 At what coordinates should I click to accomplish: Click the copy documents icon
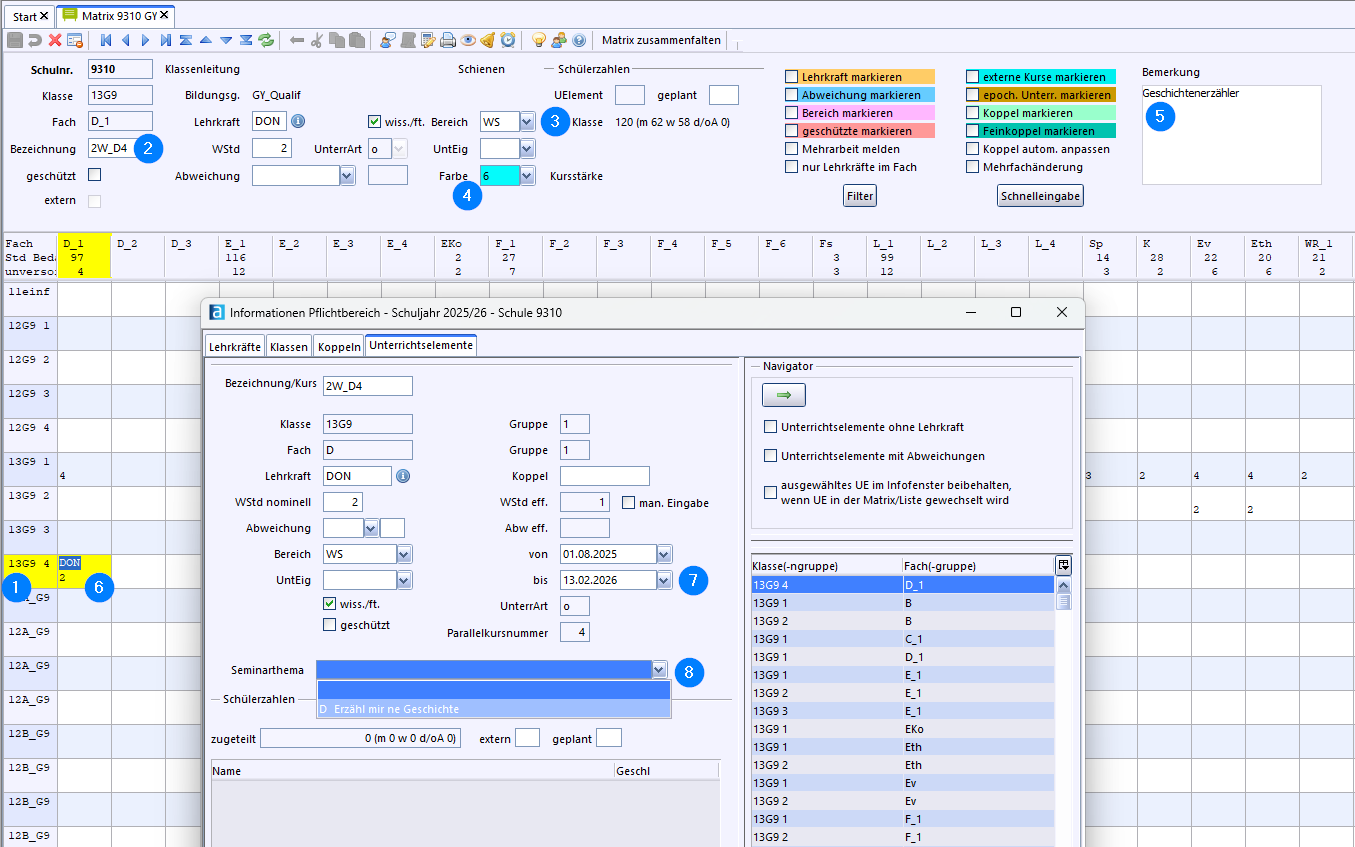tap(336, 40)
